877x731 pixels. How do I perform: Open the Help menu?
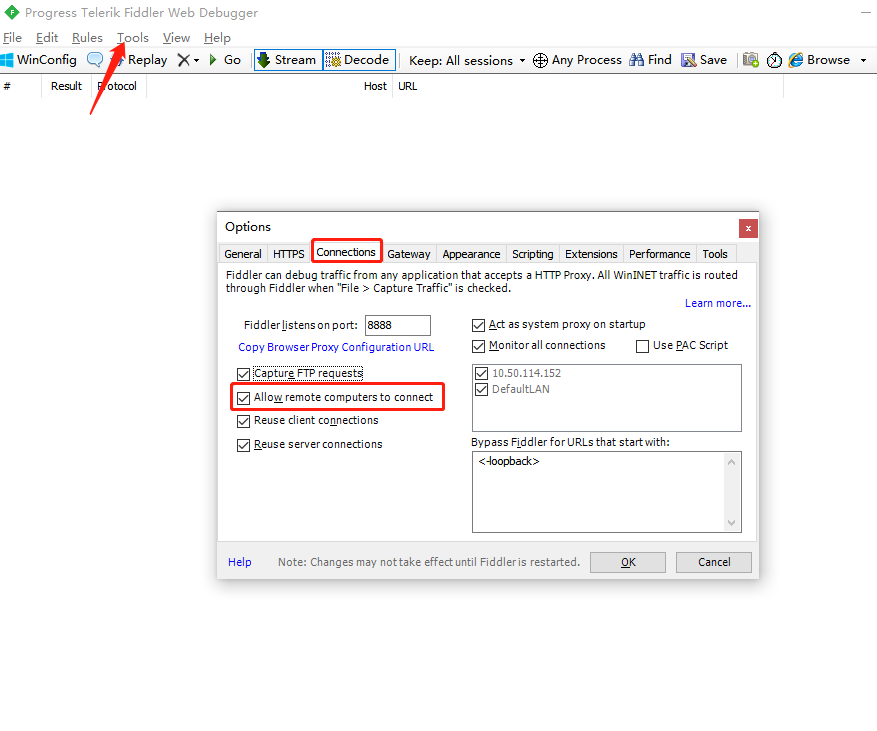point(217,37)
